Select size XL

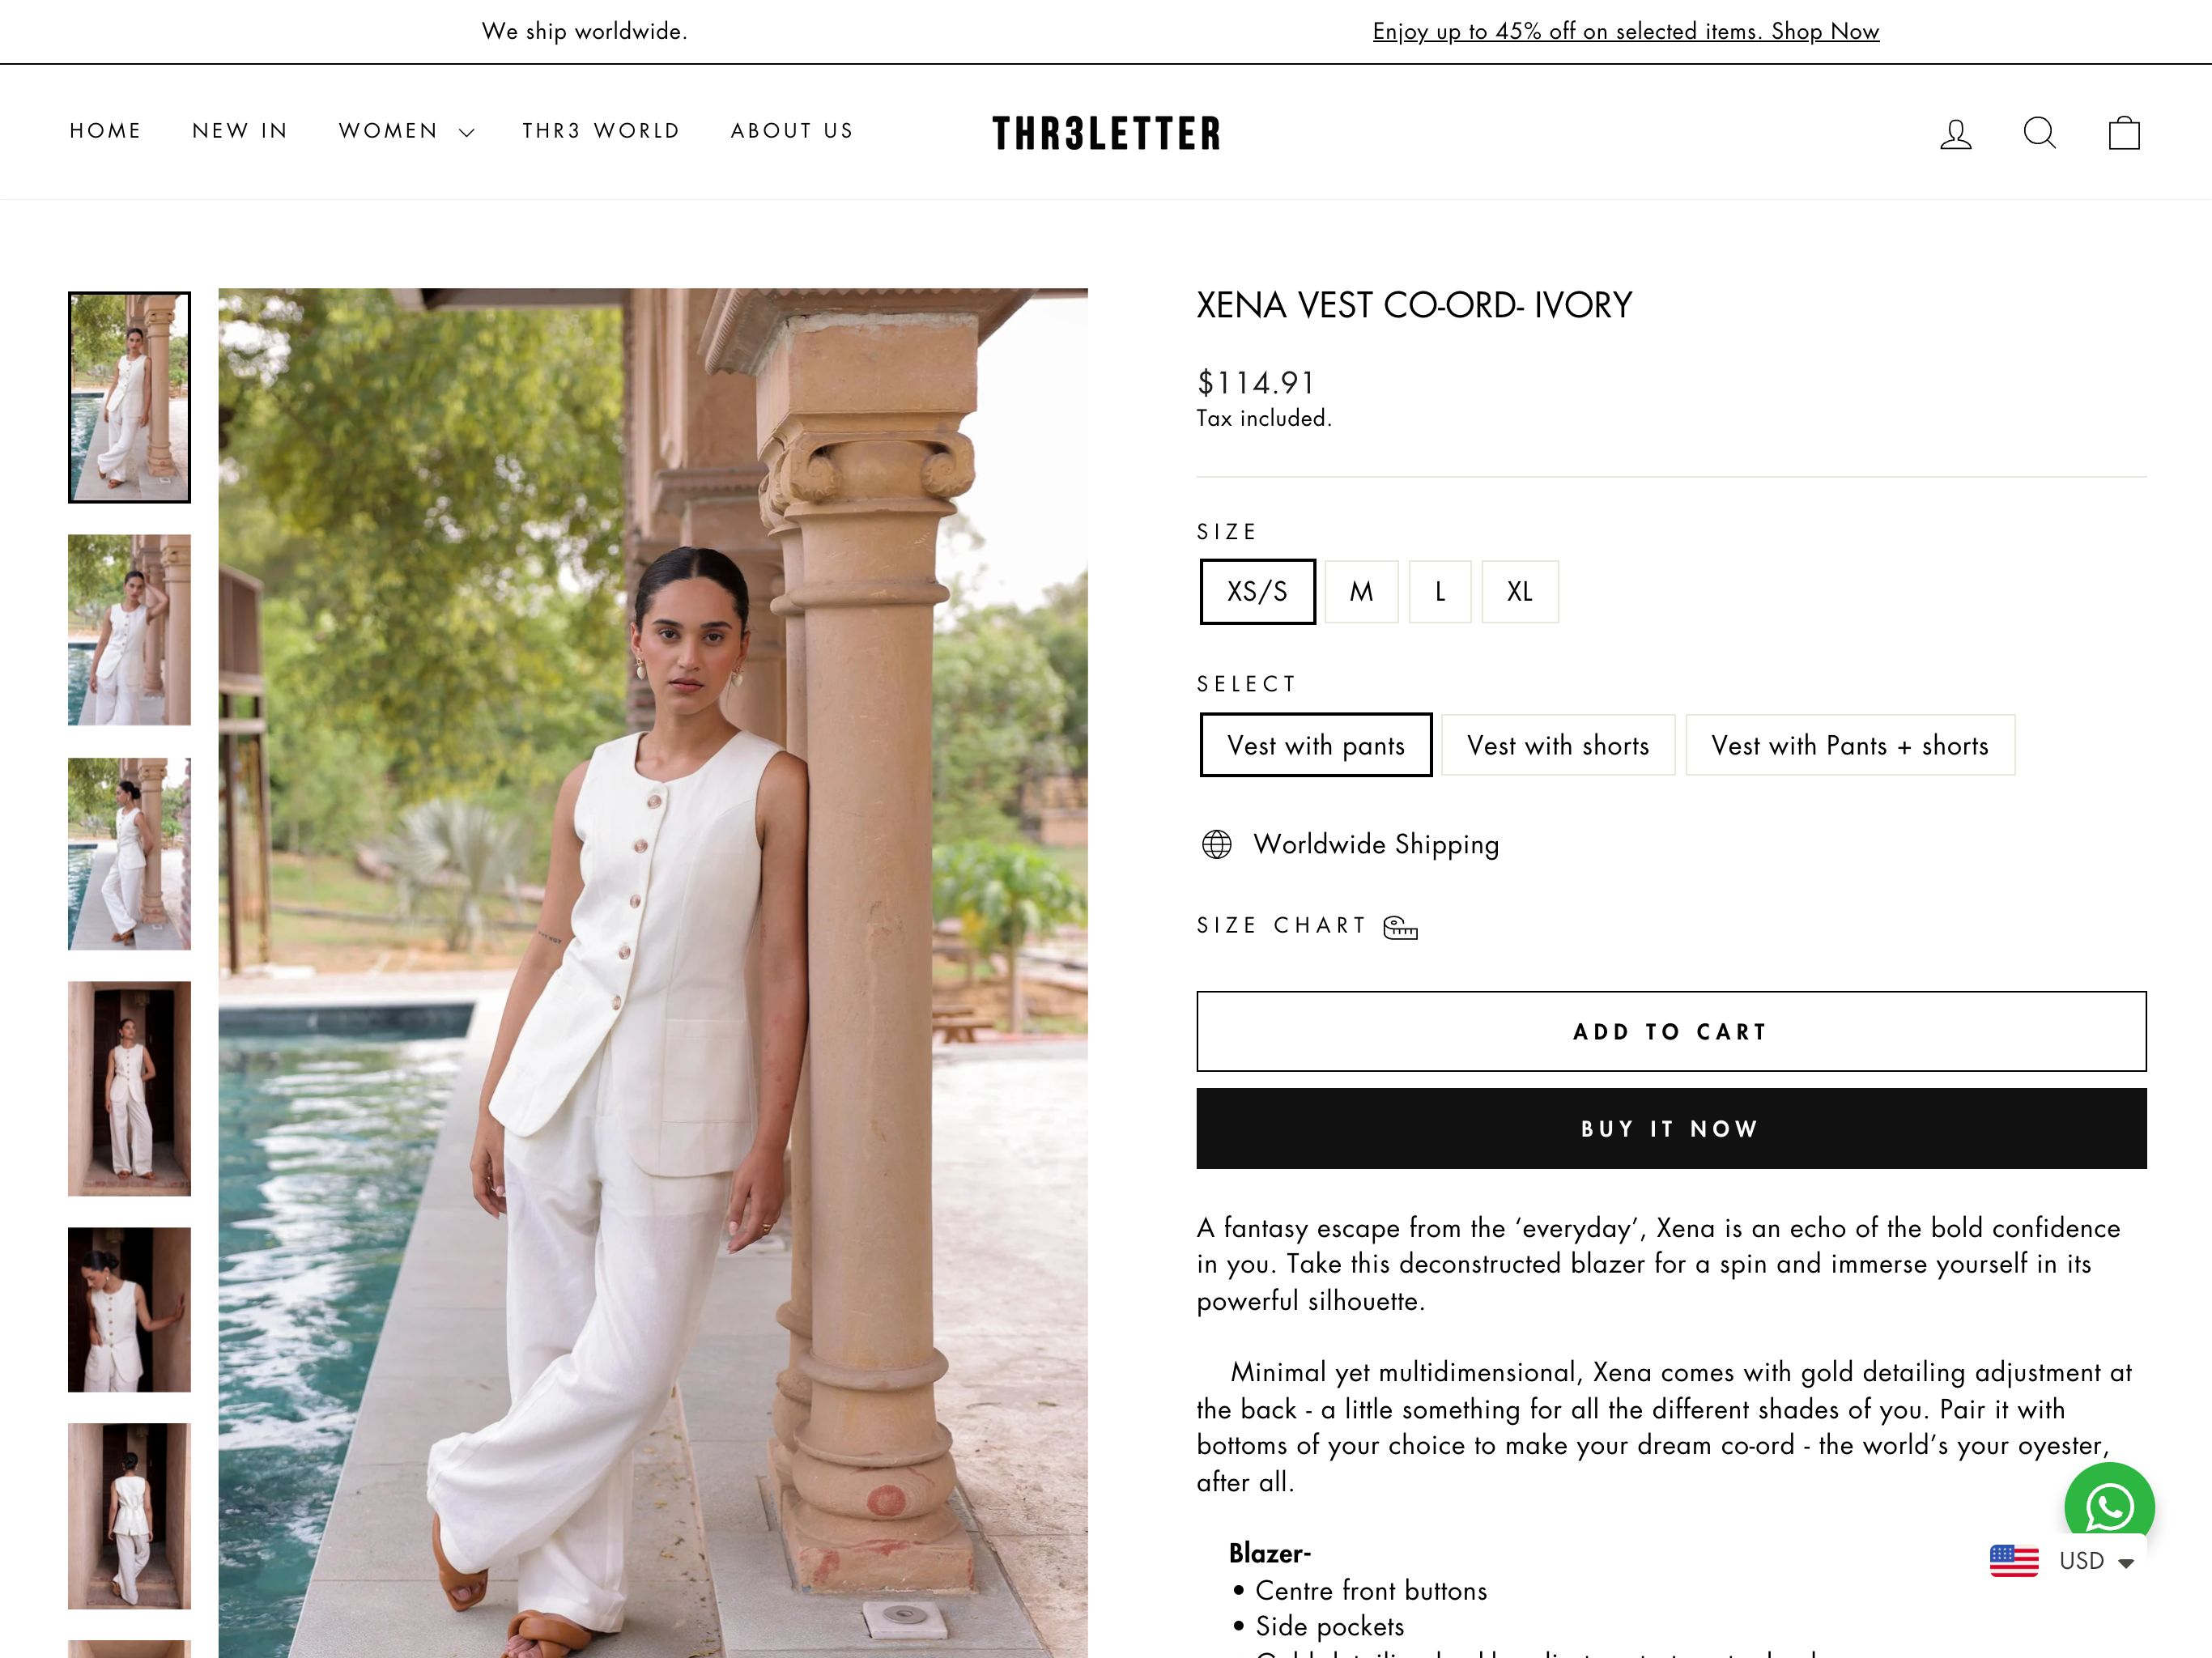pos(1519,592)
